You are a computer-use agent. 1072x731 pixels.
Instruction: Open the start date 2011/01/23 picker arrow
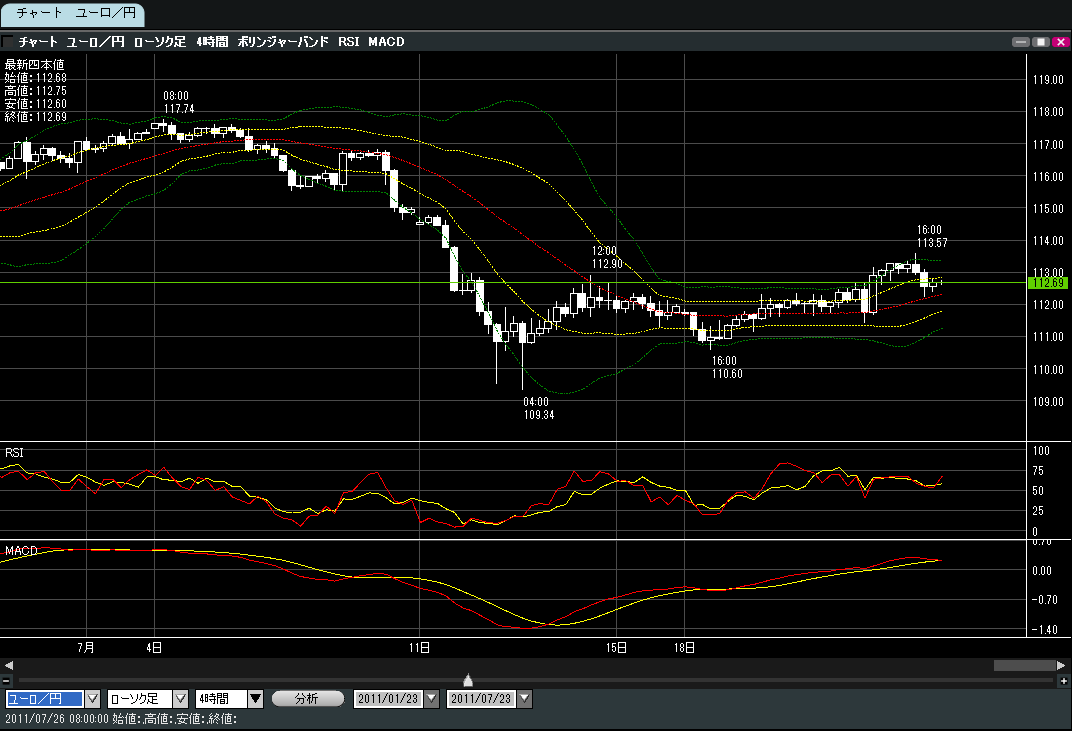pos(432,698)
